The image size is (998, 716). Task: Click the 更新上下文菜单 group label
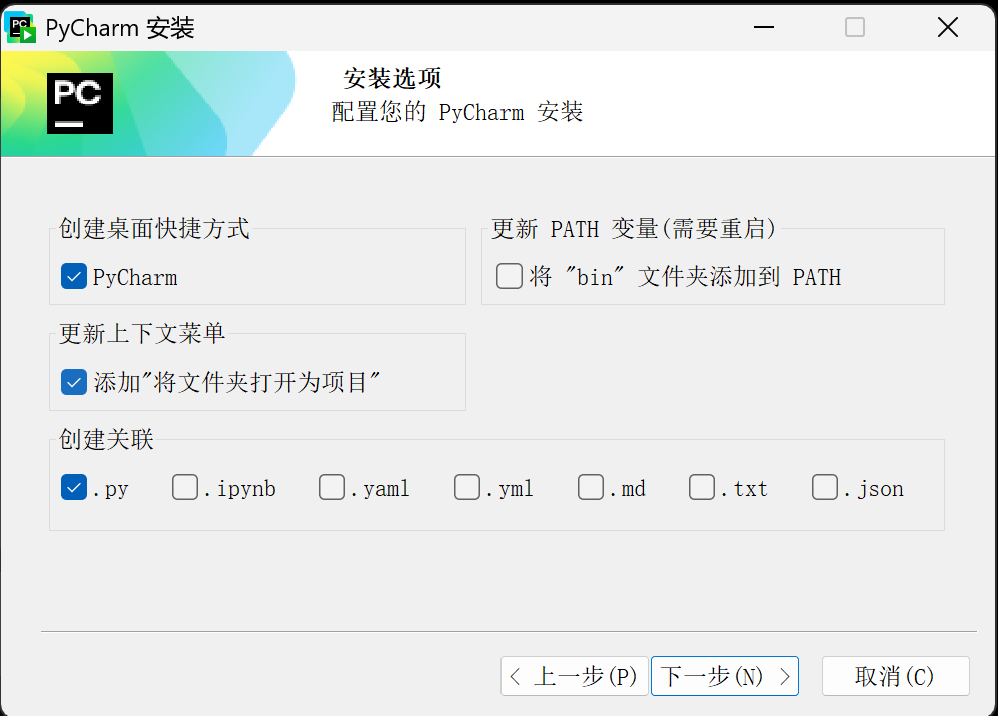point(142,333)
